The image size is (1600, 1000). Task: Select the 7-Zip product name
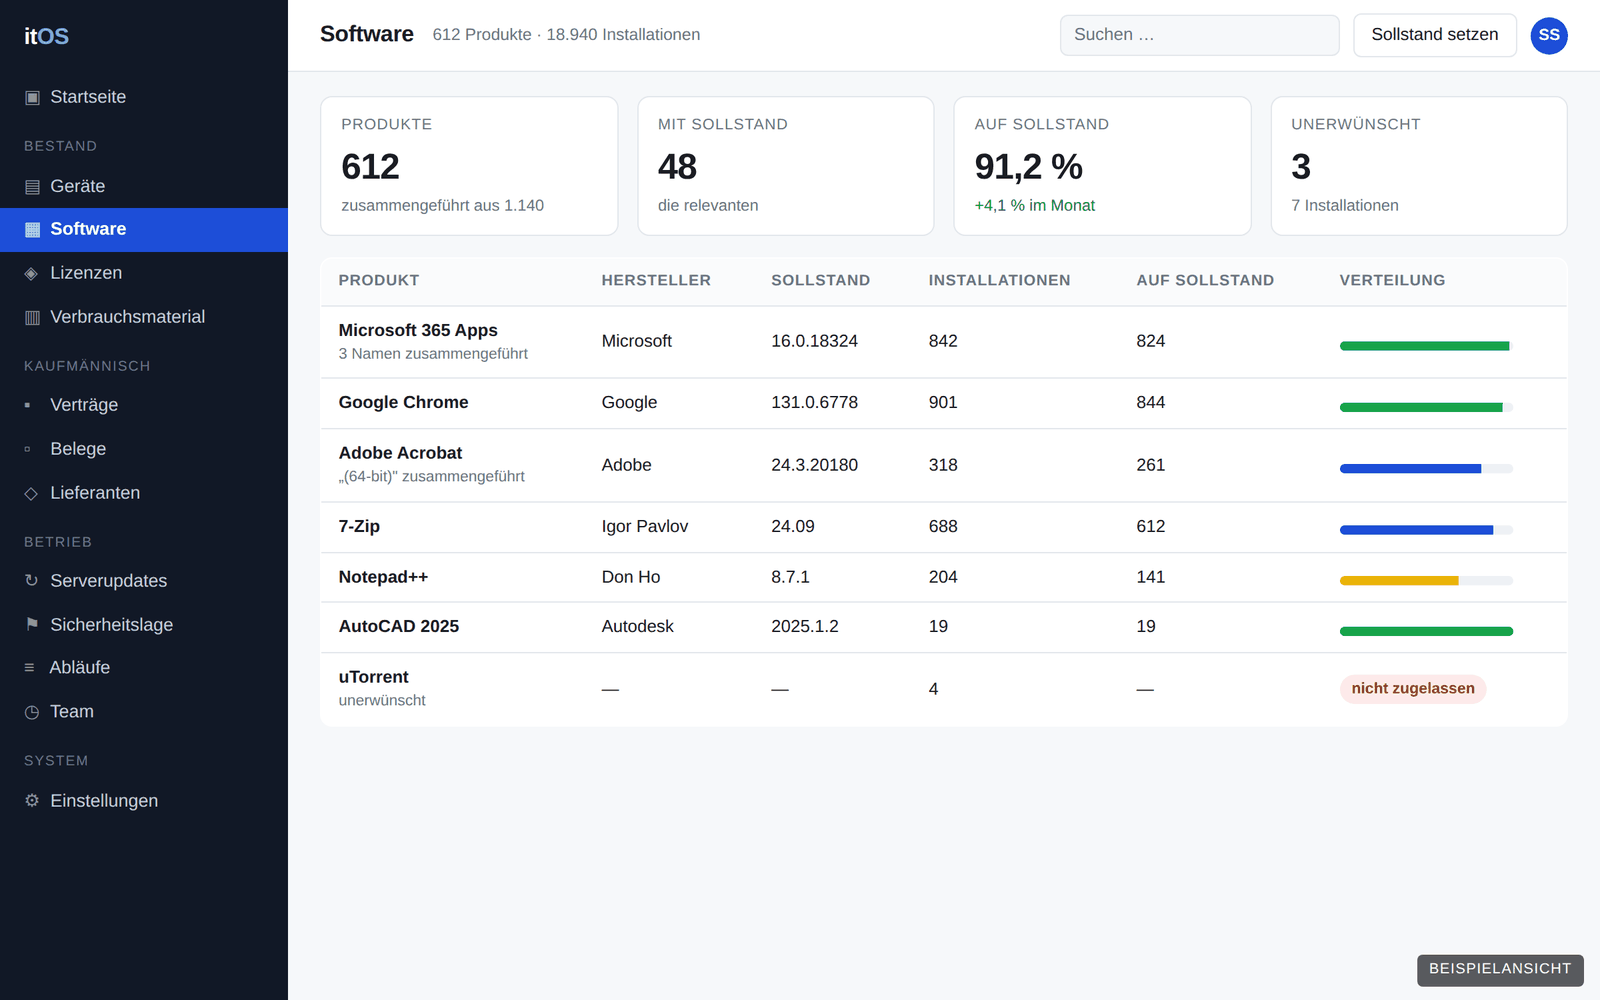[x=359, y=526]
